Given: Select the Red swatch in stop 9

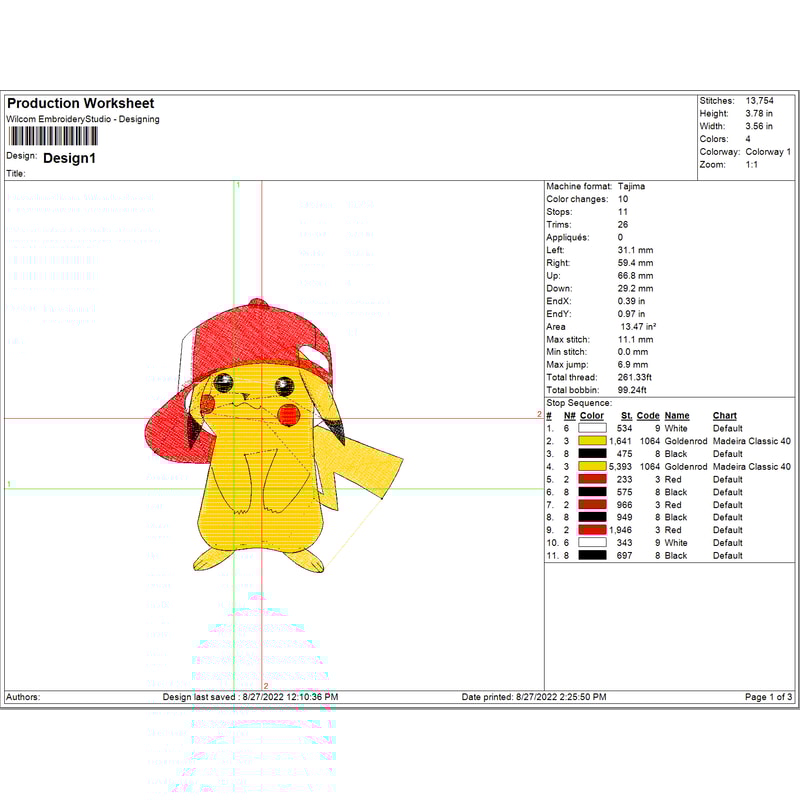Looking at the screenshot, I should [x=592, y=529].
